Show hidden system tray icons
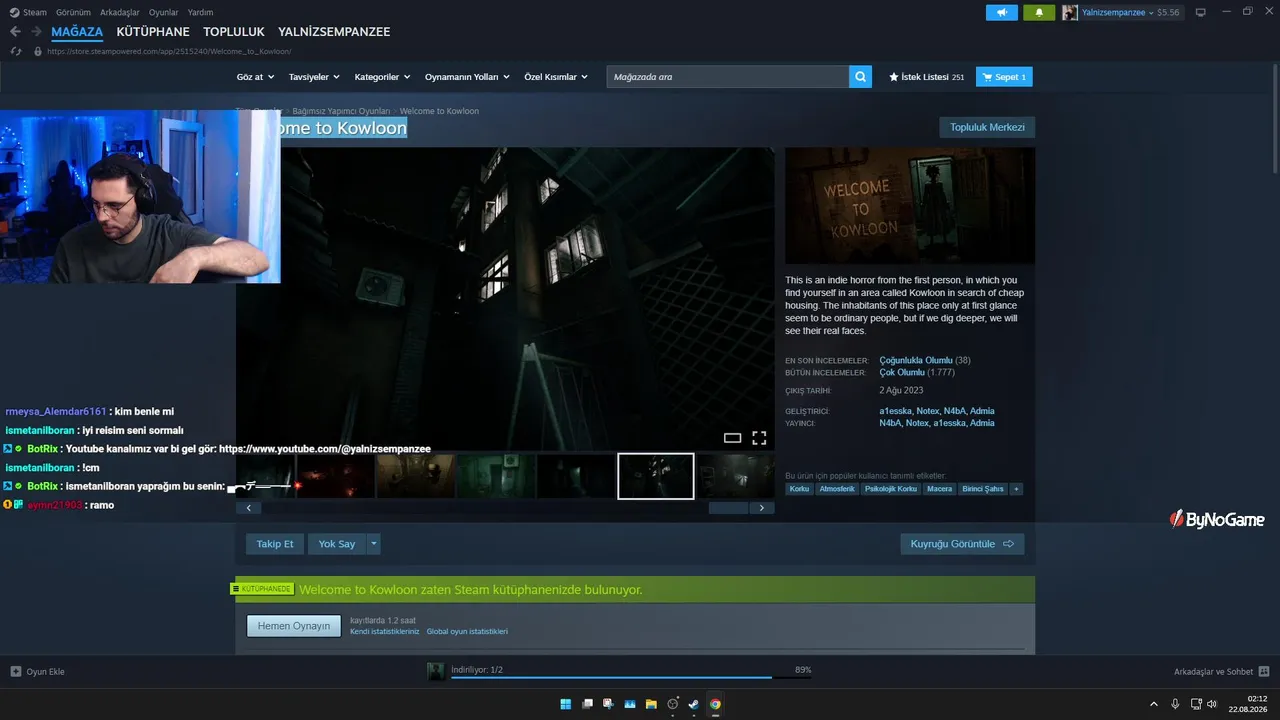 coord(1154,704)
